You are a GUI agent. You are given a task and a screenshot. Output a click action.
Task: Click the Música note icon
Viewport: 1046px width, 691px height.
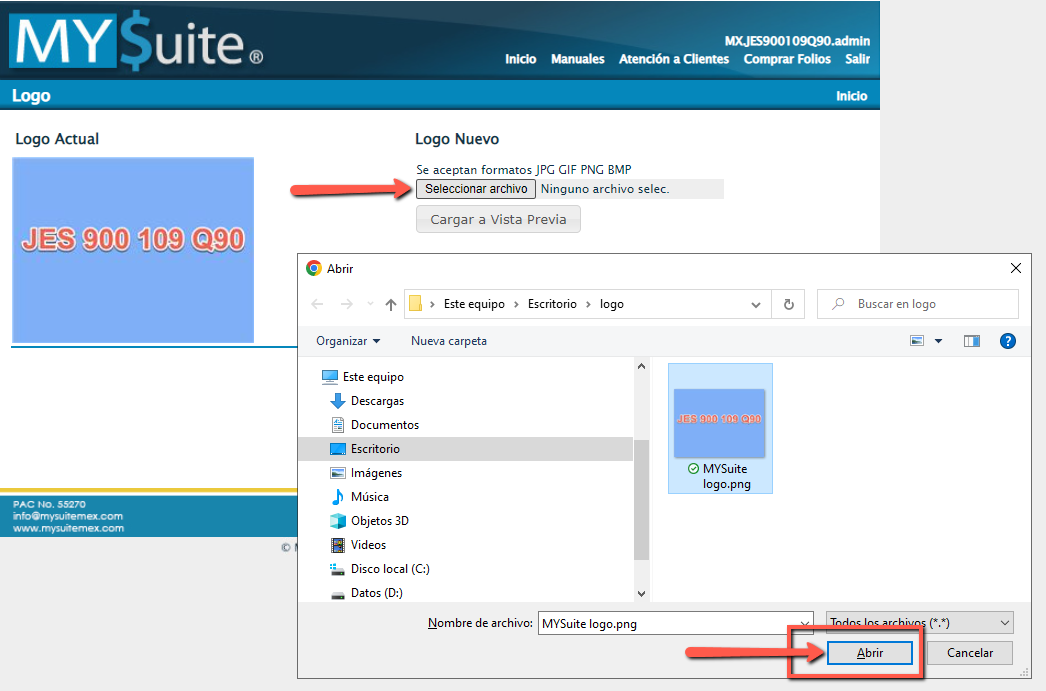click(338, 497)
